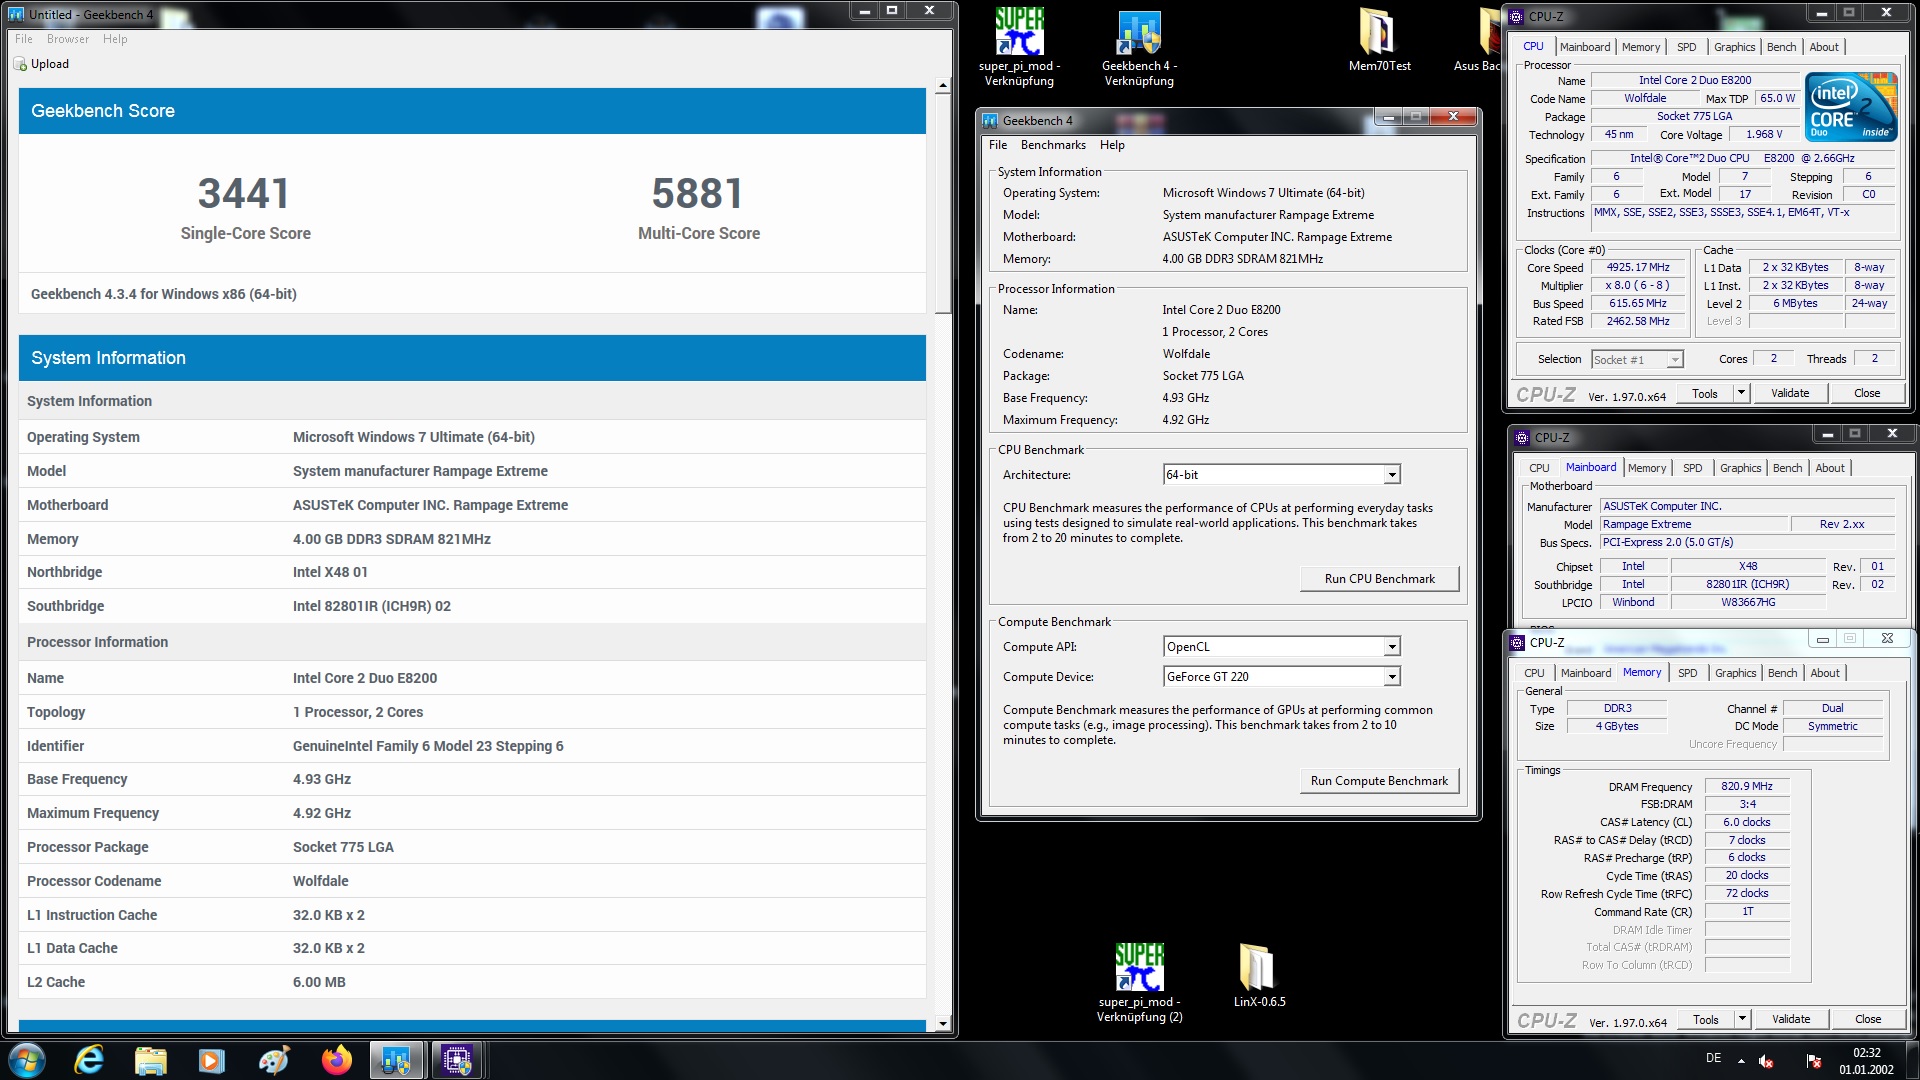Open Windows Start menu orb
This screenshot has width=1920, height=1080.
point(27,1060)
